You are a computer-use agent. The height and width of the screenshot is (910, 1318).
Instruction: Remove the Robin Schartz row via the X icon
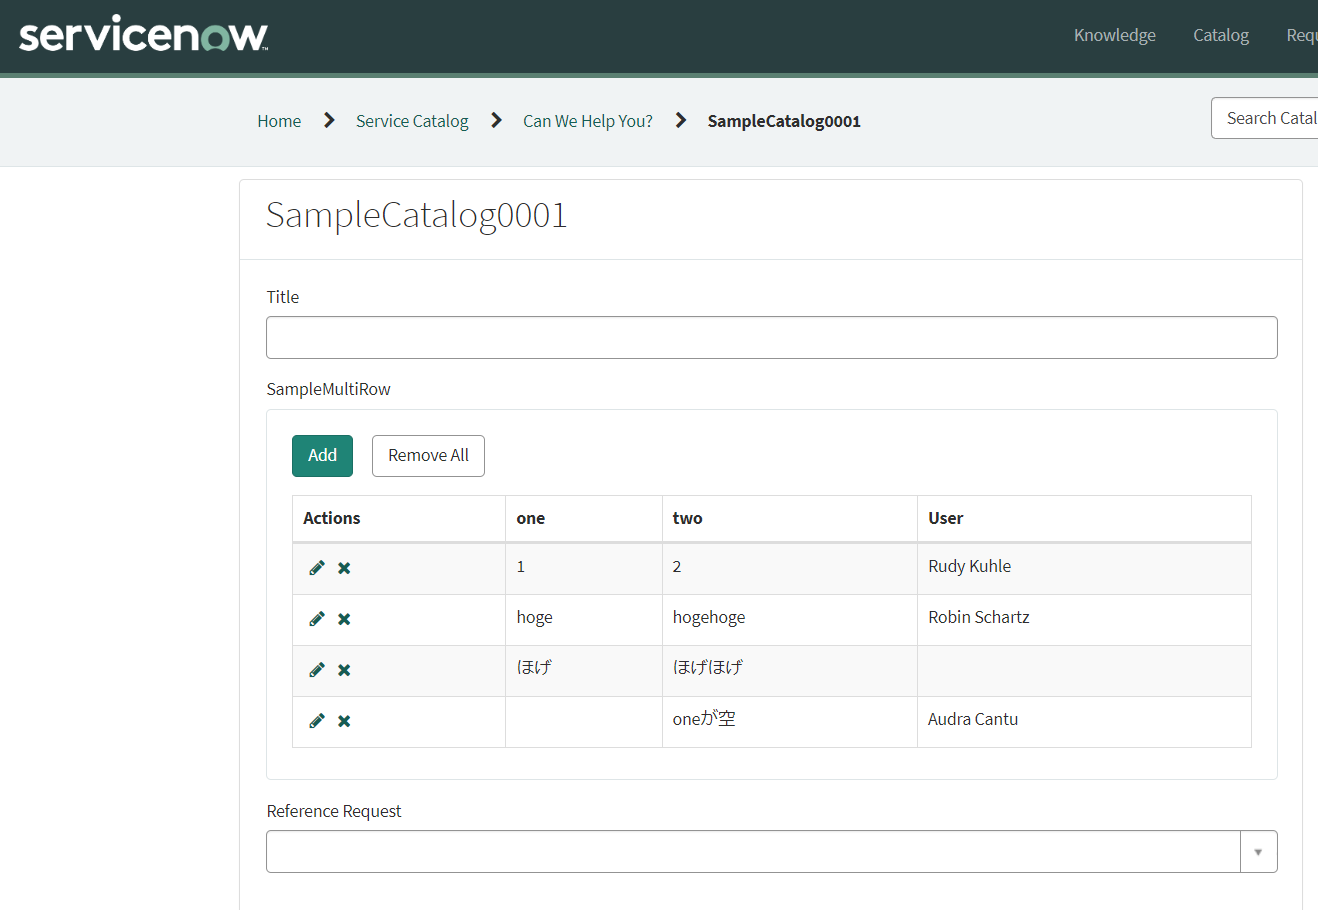pos(343,618)
